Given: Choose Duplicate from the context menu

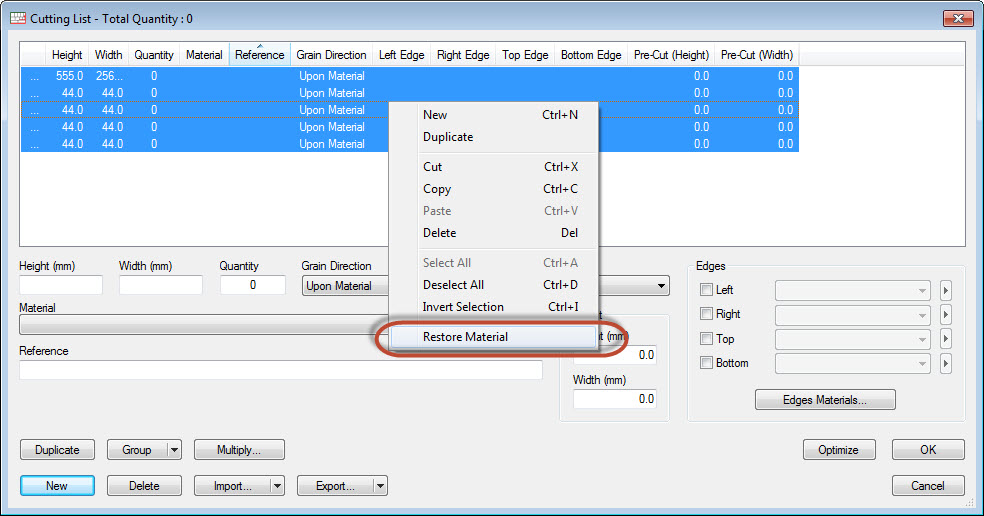Looking at the screenshot, I should point(493,137).
